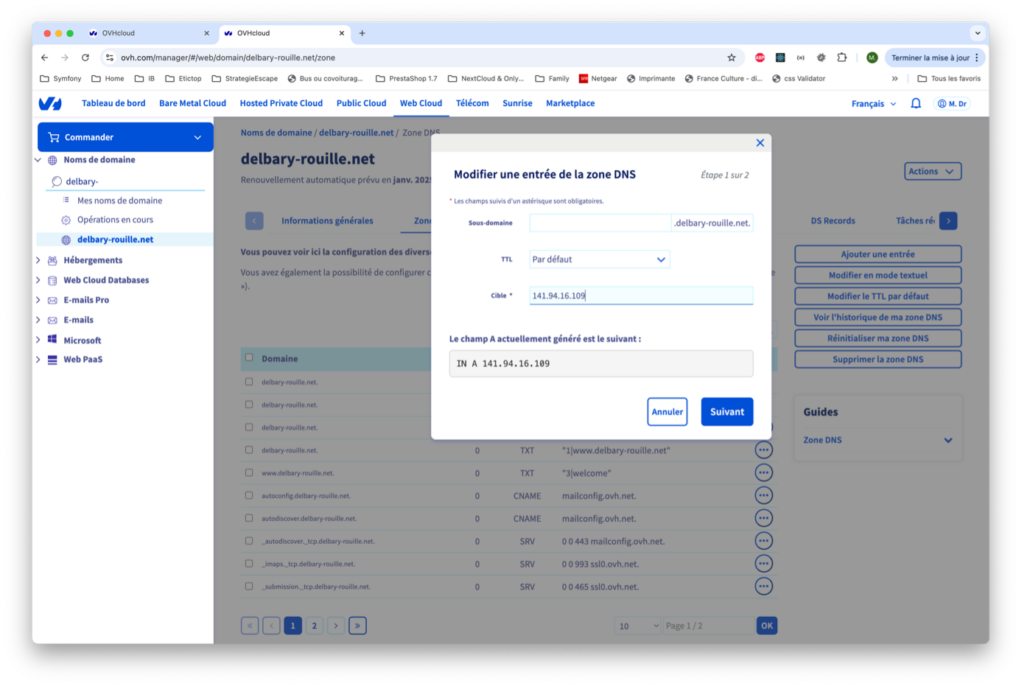1024x689 pixels.
Task: Open the Web PaaS tree item
Action: (x=83, y=359)
